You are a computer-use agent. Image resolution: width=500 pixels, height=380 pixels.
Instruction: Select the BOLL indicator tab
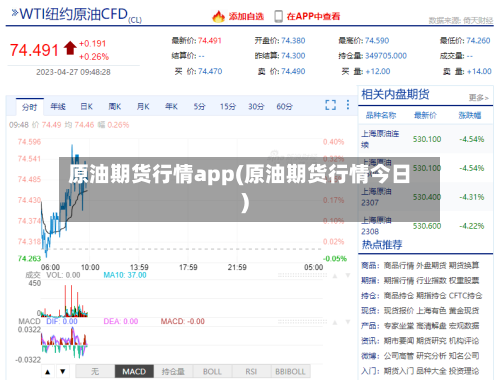(x=212, y=371)
